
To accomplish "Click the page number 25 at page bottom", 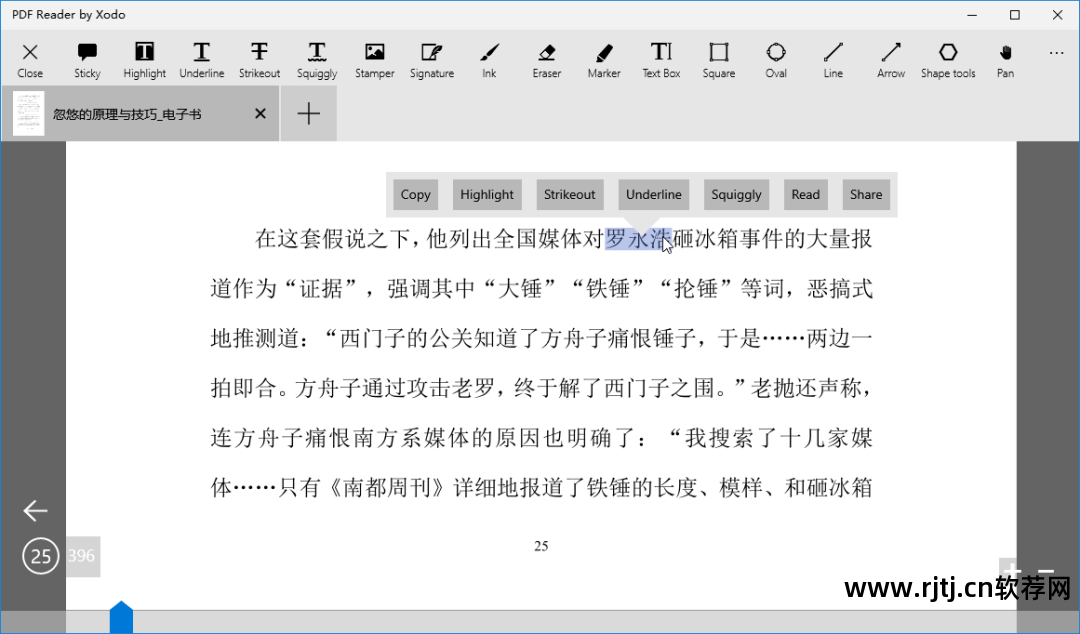I will [x=541, y=546].
